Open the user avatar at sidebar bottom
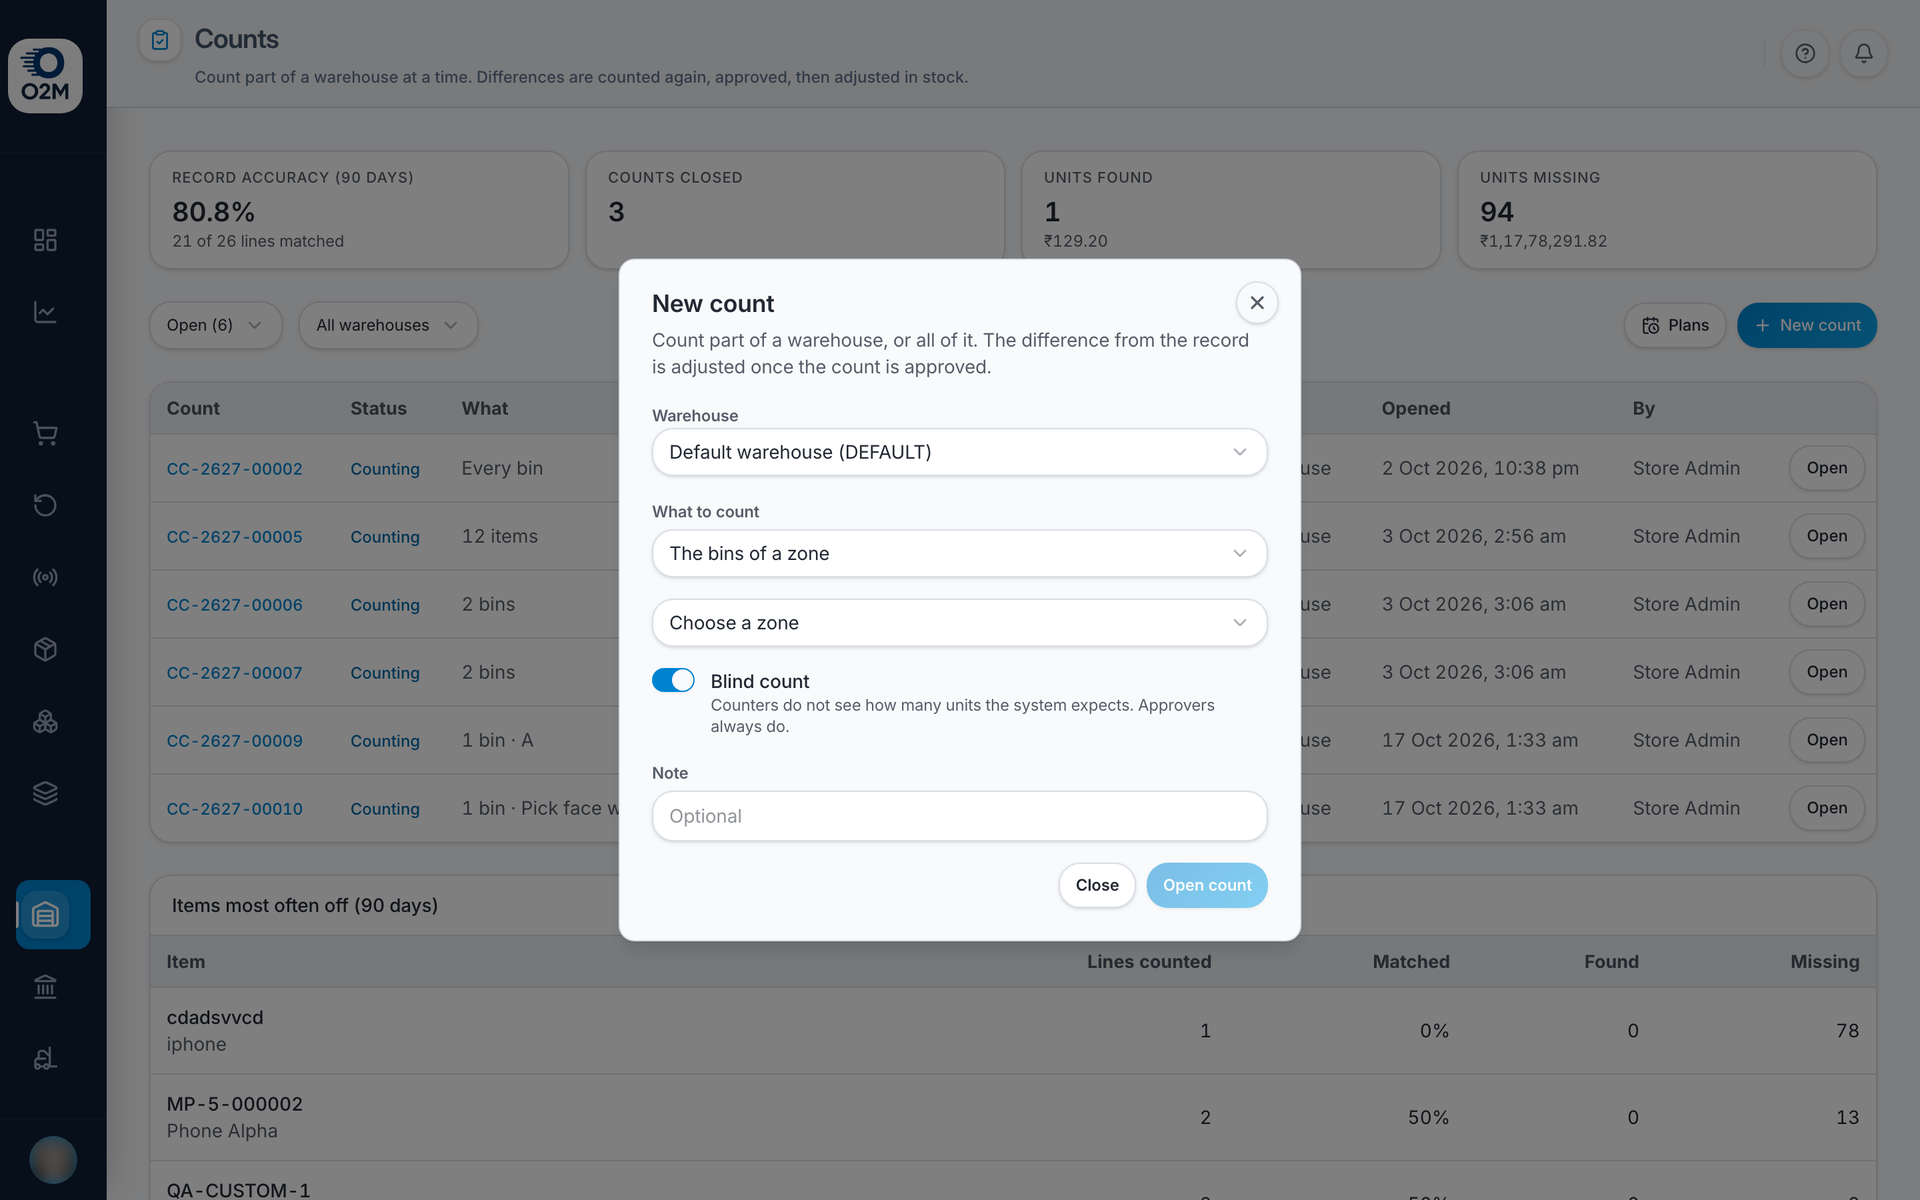 coord(53,1160)
